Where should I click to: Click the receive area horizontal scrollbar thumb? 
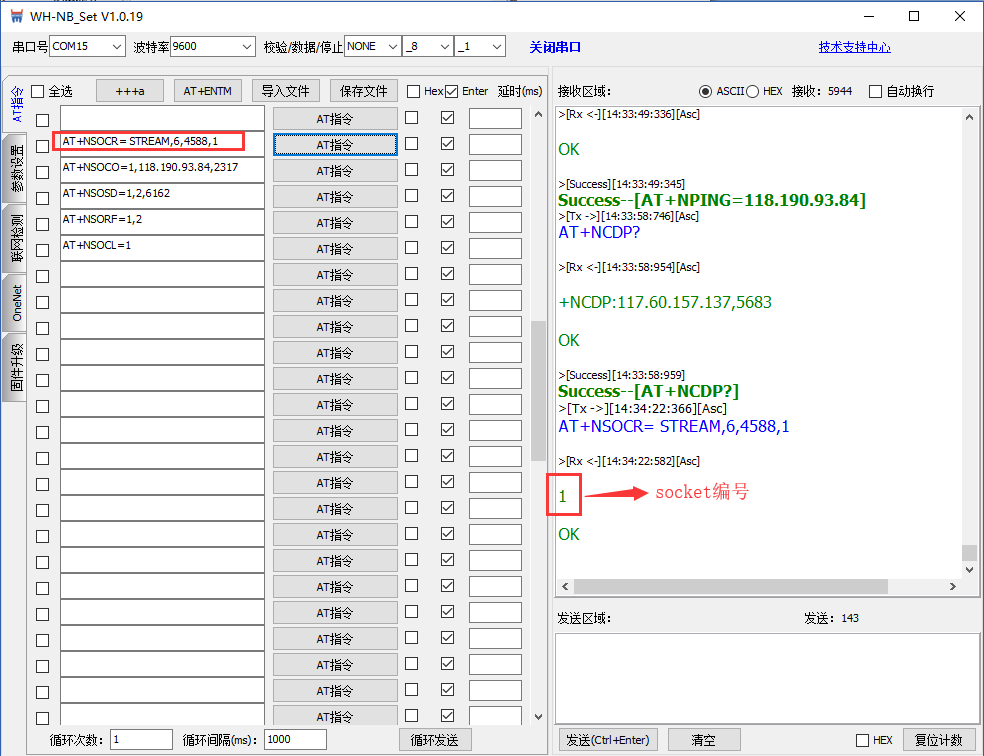(731, 587)
